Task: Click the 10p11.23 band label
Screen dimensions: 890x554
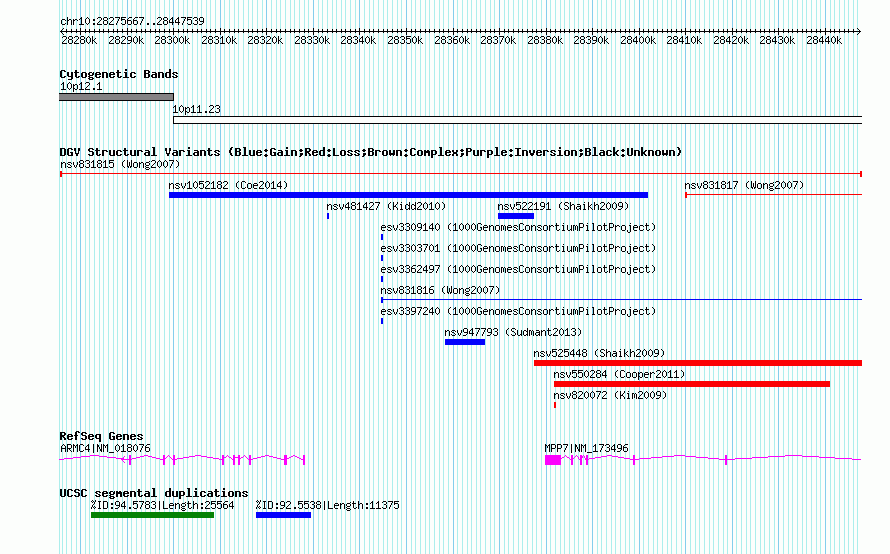Action: (196, 109)
